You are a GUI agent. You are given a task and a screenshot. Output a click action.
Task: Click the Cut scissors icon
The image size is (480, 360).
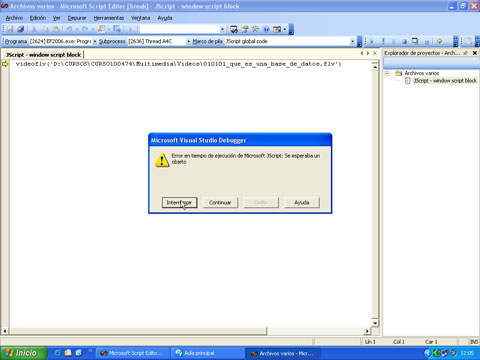(34, 29)
